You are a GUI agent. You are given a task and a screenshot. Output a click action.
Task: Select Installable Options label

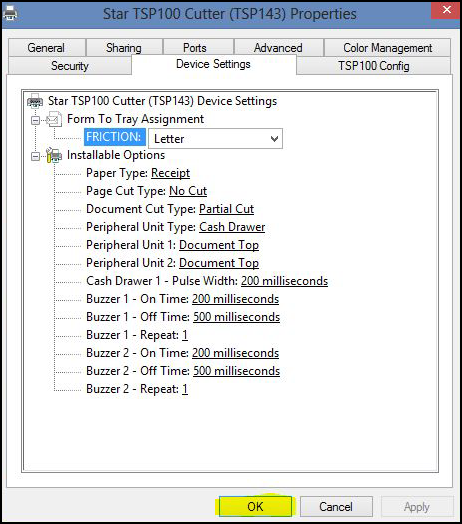coord(116,155)
